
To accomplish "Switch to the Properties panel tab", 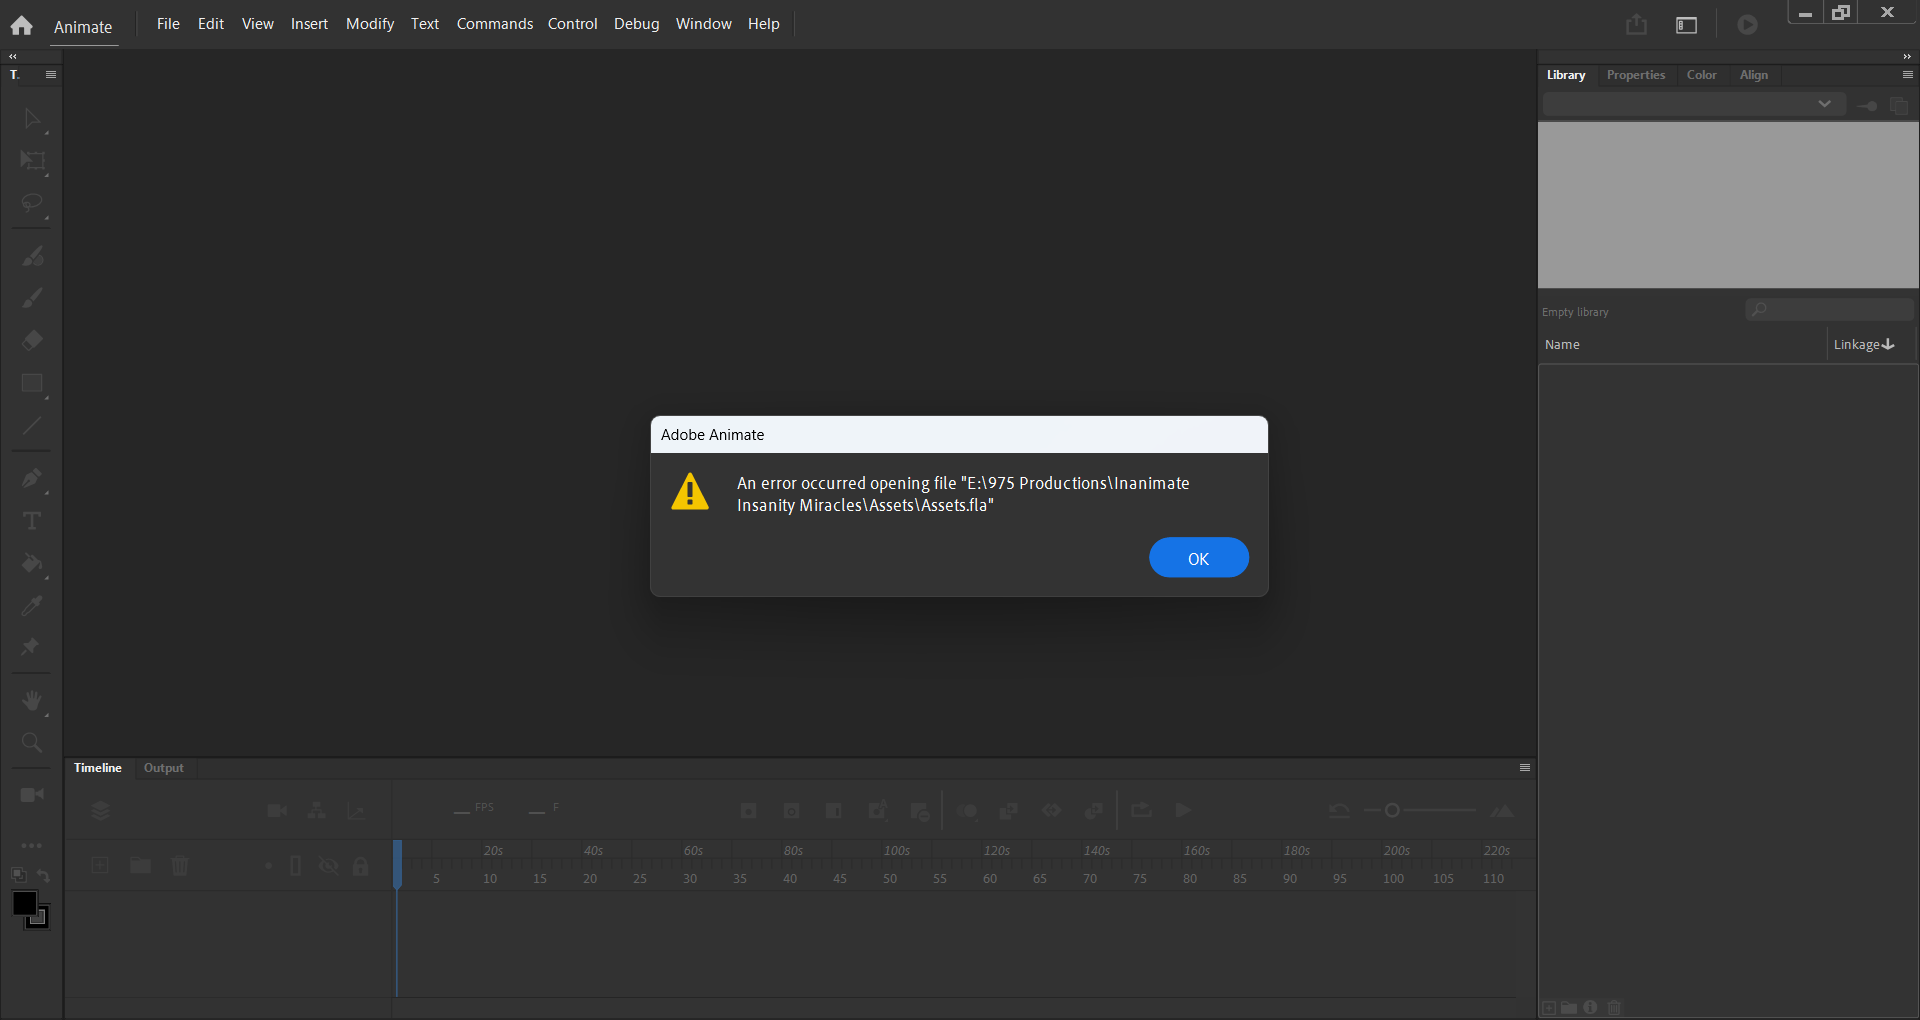I will coord(1636,75).
